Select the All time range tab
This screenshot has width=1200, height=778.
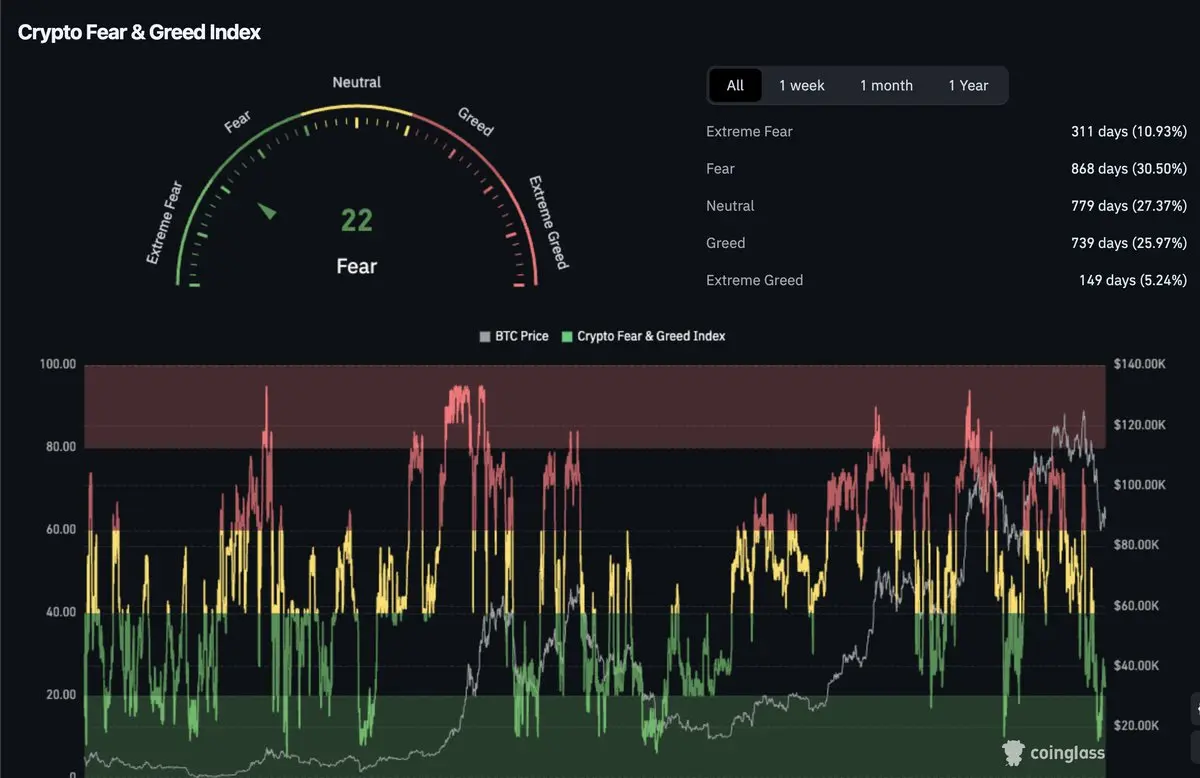pyautogui.click(x=735, y=86)
